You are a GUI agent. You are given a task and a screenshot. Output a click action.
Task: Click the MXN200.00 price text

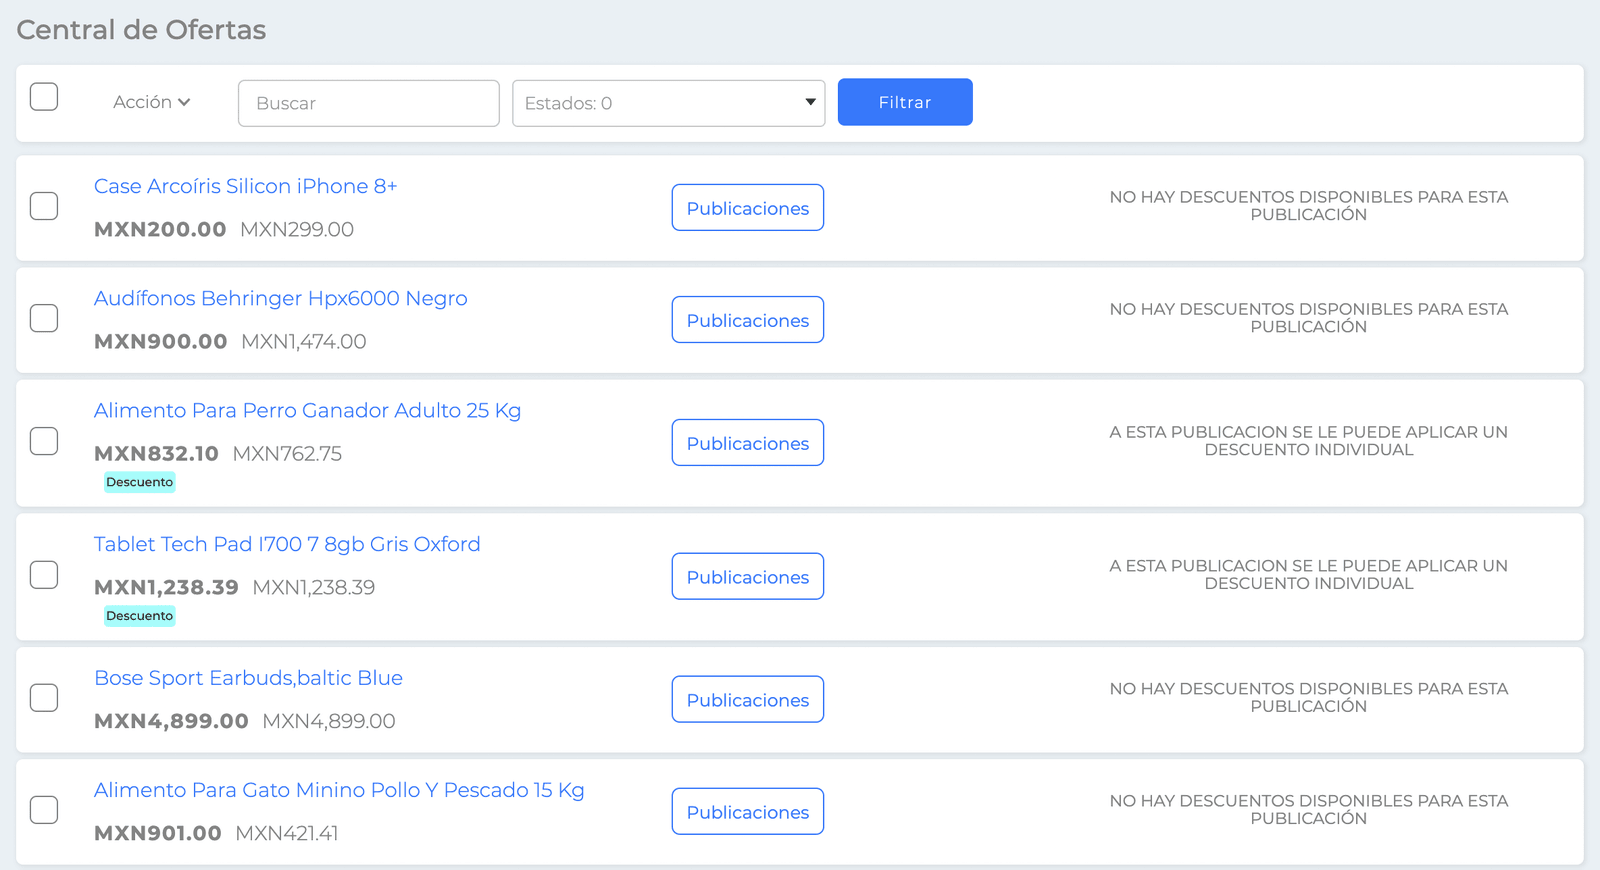[x=160, y=229]
